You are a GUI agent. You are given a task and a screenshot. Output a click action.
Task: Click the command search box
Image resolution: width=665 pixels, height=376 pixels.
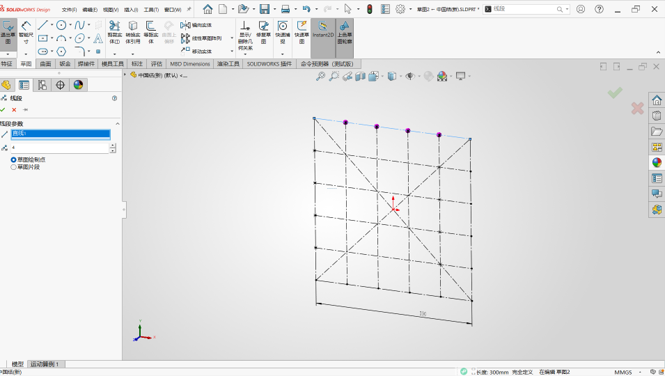click(x=525, y=9)
